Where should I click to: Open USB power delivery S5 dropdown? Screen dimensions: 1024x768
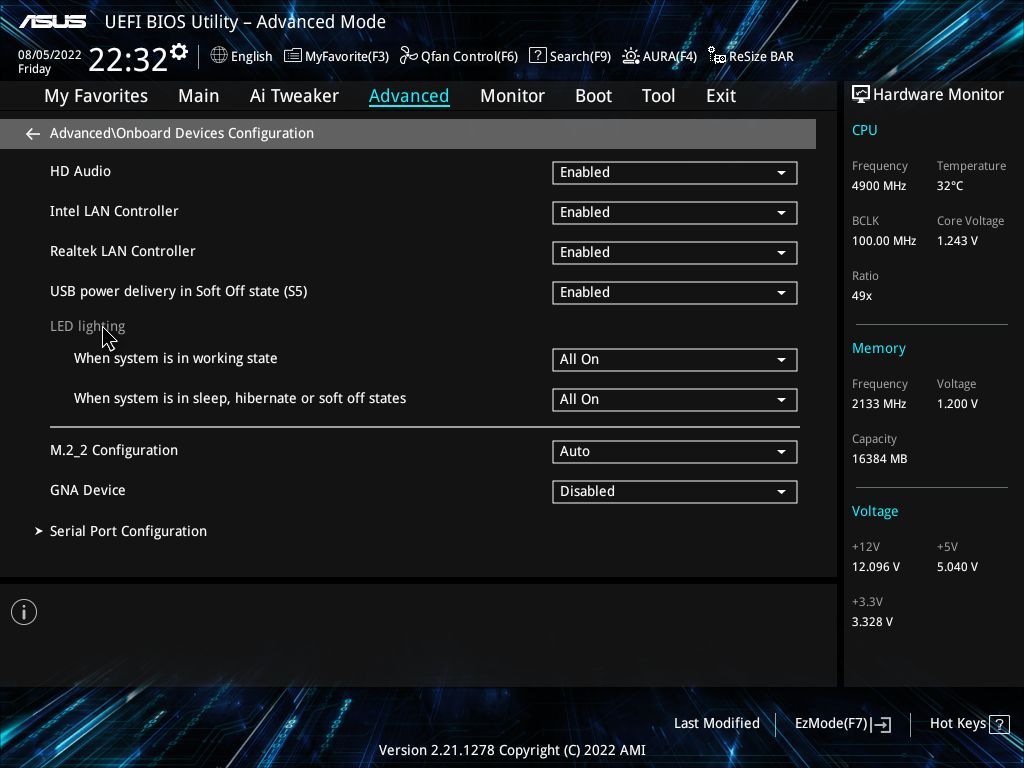click(675, 293)
